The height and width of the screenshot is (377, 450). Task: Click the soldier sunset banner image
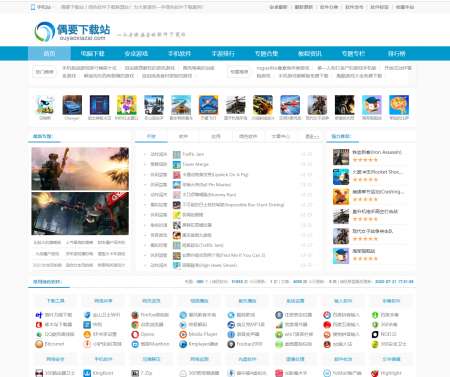(x=80, y=169)
